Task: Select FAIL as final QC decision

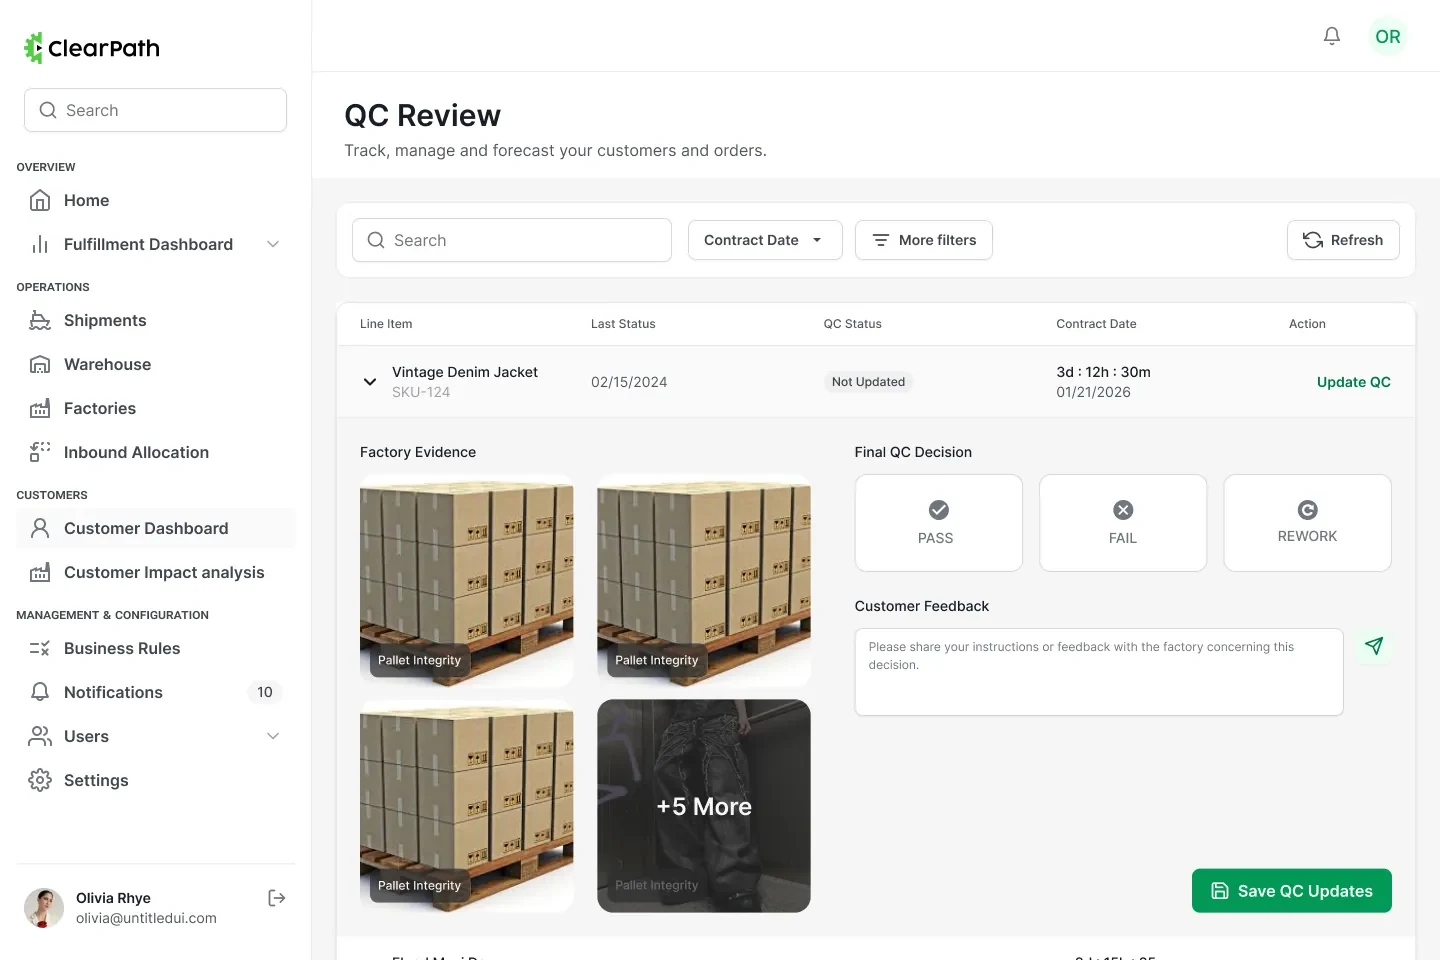Action: pos(1123,523)
